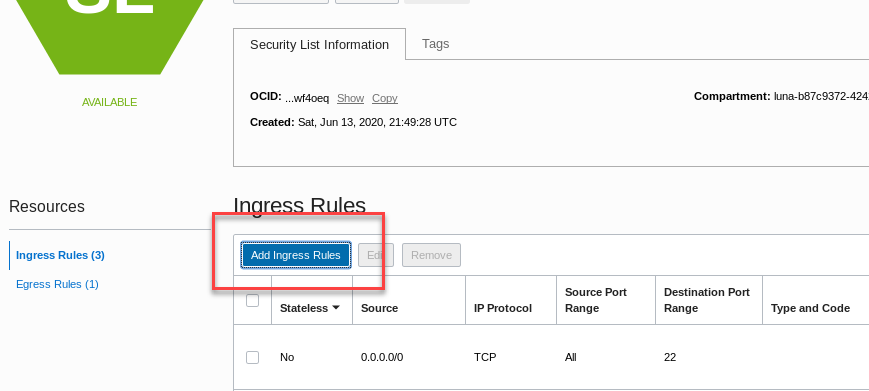Click the Source Port Range header
Screen dimensions: 869x391
click(x=596, y=300)
